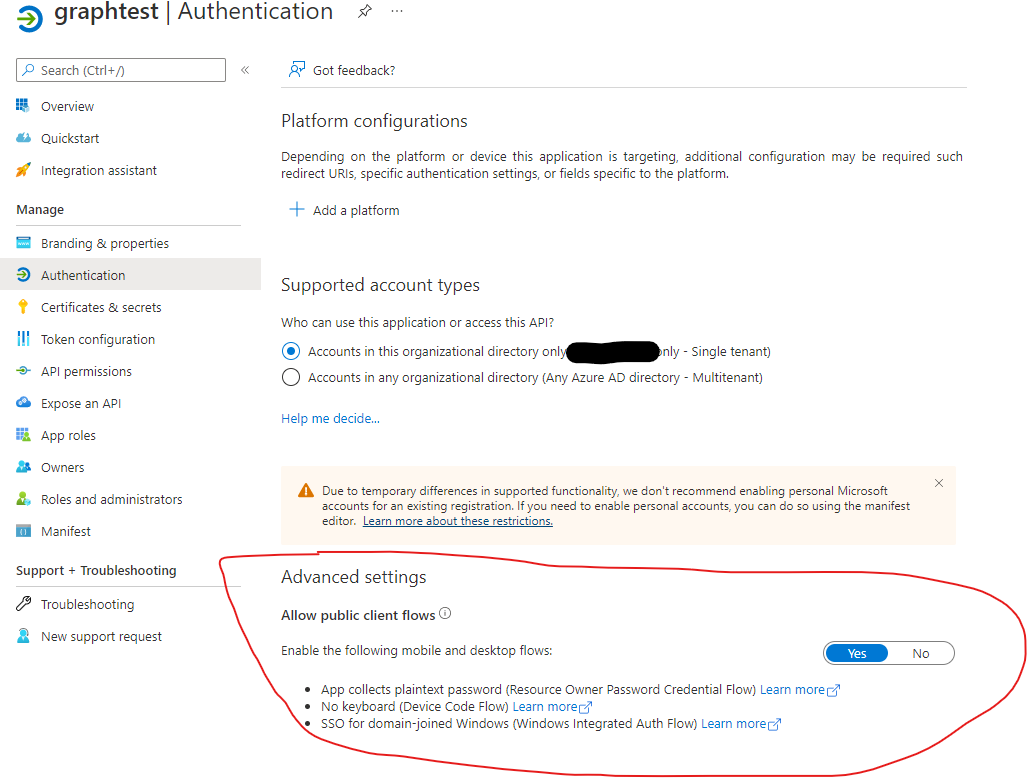Open Overview in the sidebar
Image resolution: width=1028 pixels, height=778 pixels.
(x=68, y=106)
